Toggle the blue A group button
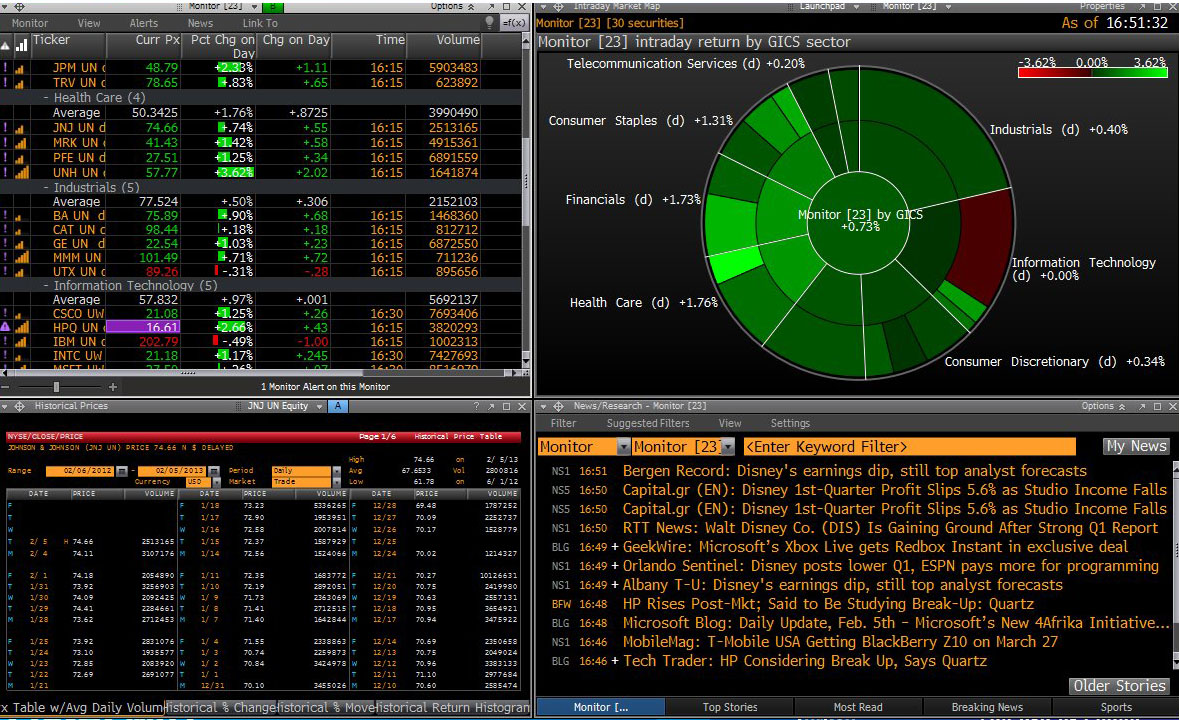Screen dimensions: 1179x720 (x=338, y=406)
